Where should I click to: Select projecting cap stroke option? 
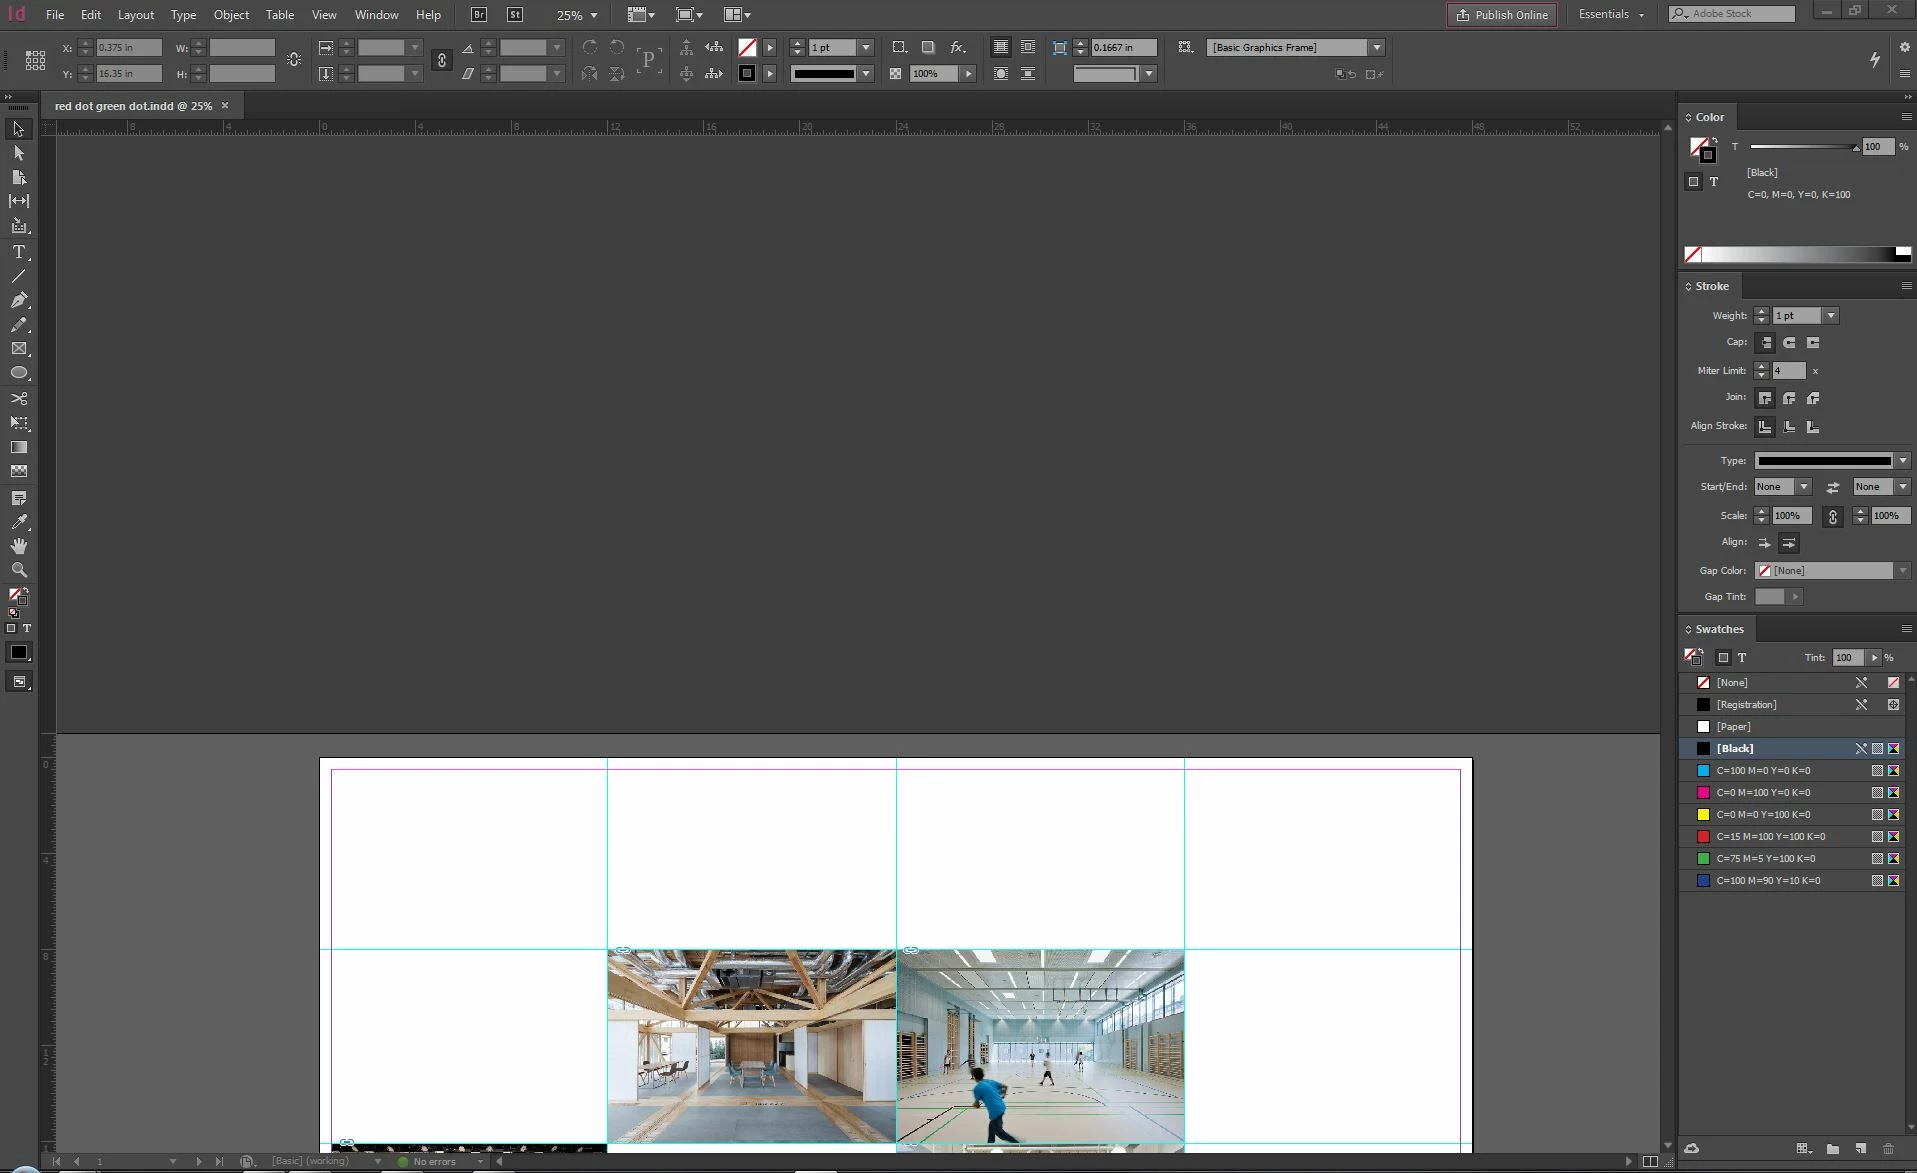click(1813, 343)
